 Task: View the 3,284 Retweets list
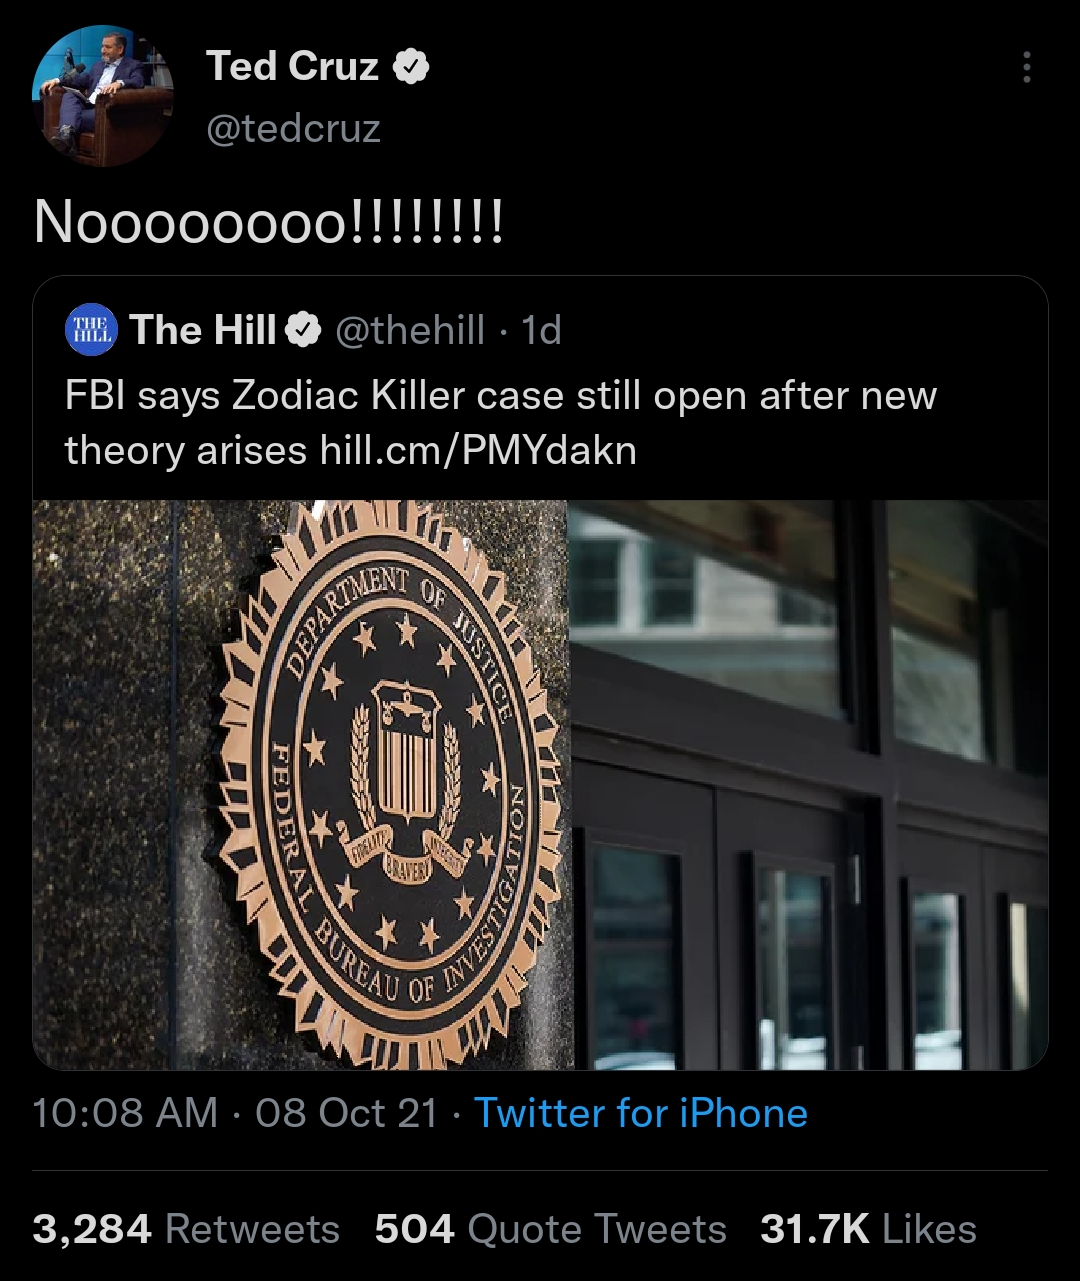[x=186, y=1229]
